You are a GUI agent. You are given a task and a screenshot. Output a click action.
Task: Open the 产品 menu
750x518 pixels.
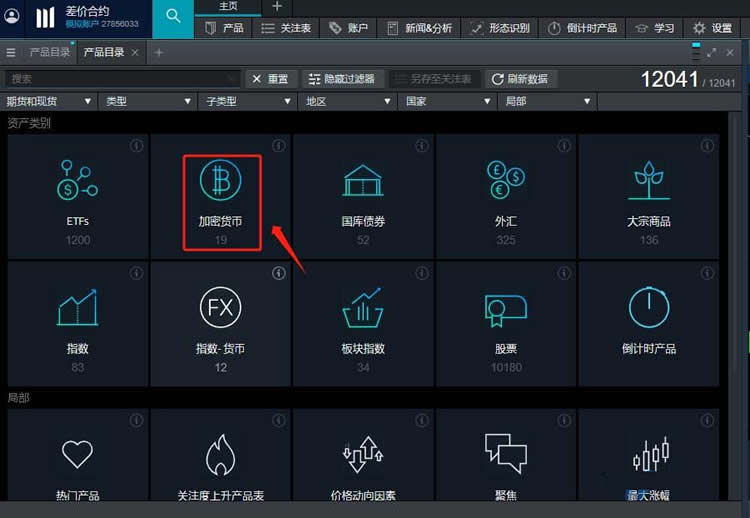click(224, 28)
